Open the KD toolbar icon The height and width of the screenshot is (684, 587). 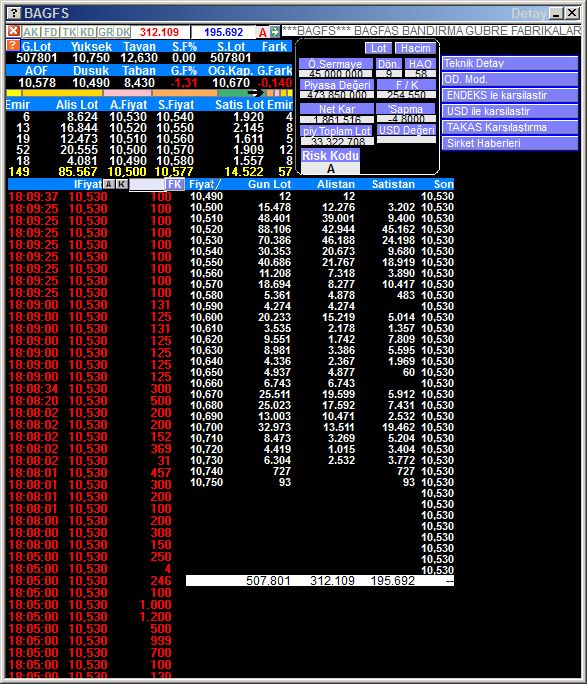click(x=87, y=32)
